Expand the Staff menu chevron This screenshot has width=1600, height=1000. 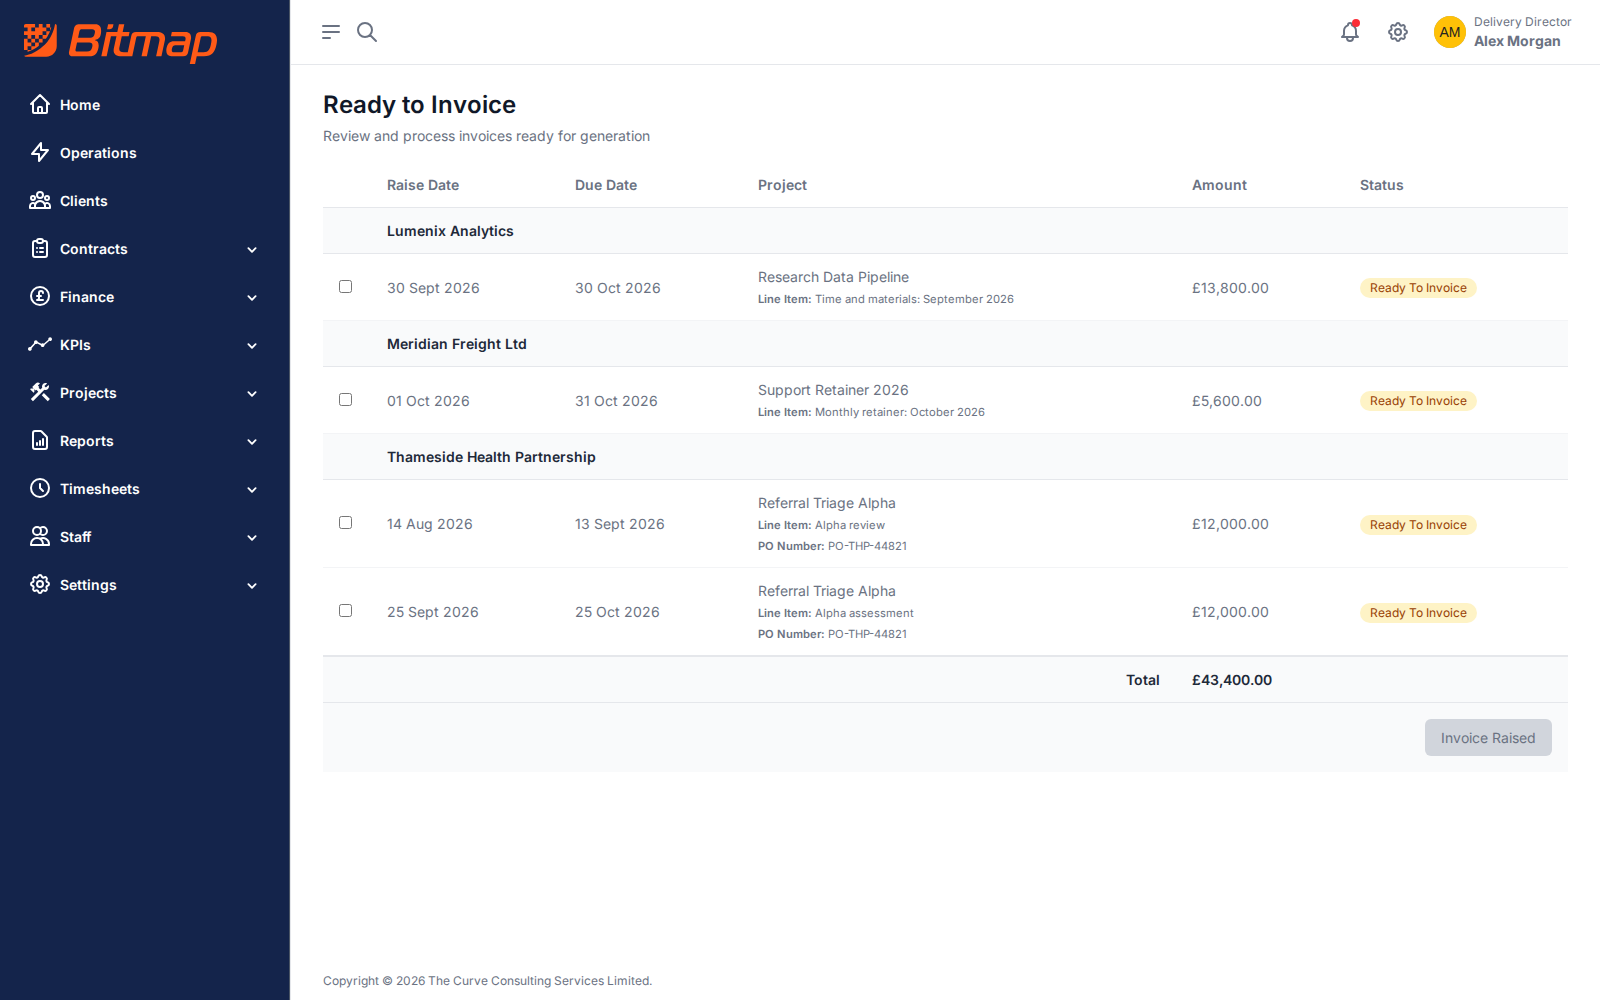(252, 538)
